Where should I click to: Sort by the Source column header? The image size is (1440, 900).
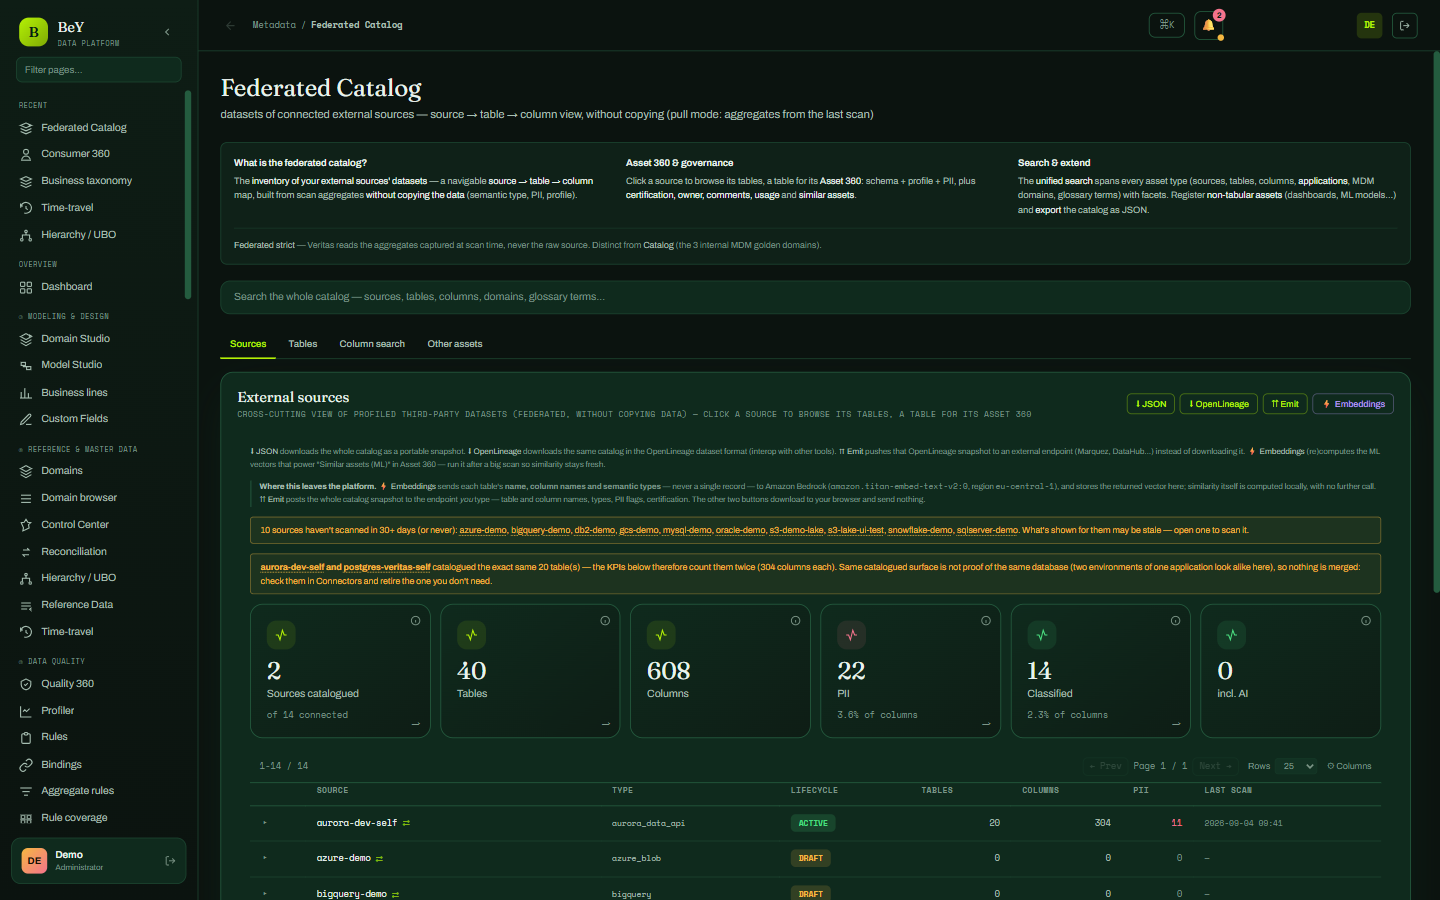[x=332, y=790]
